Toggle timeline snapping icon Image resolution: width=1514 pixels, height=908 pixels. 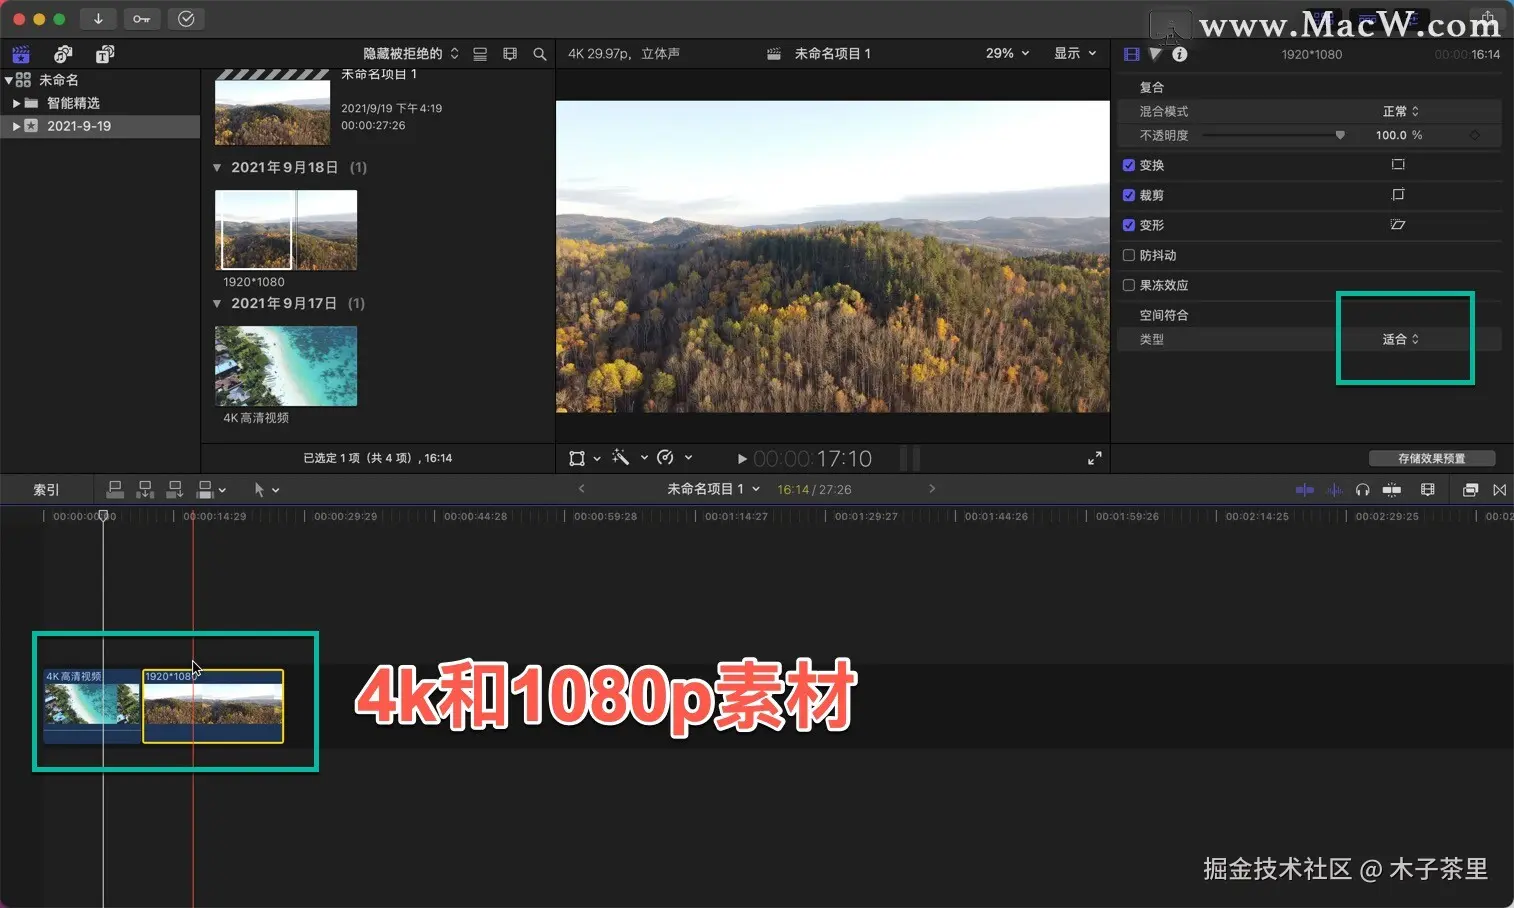(1391, 489)
